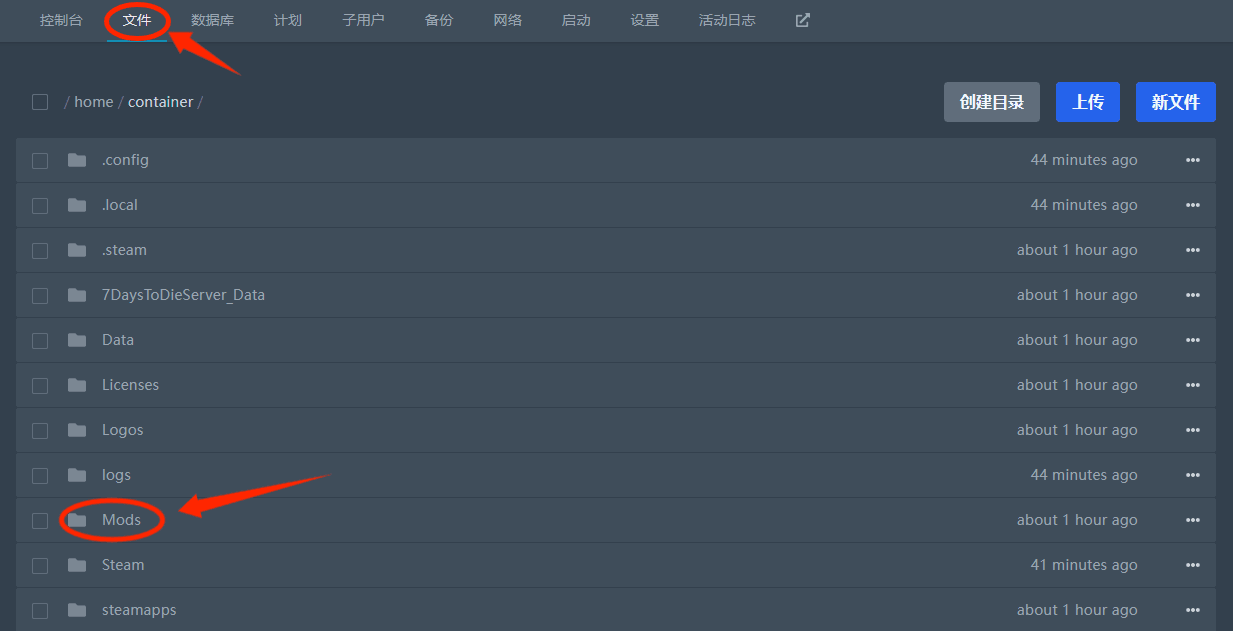Screen dimensions: 1233x631
Task: Tick the select-all checkbox beside the path
Action: pos(40,102)
